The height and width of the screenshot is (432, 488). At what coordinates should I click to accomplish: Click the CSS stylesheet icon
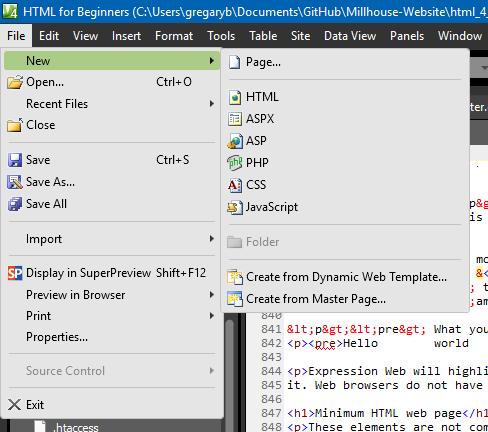pos(235,185)
